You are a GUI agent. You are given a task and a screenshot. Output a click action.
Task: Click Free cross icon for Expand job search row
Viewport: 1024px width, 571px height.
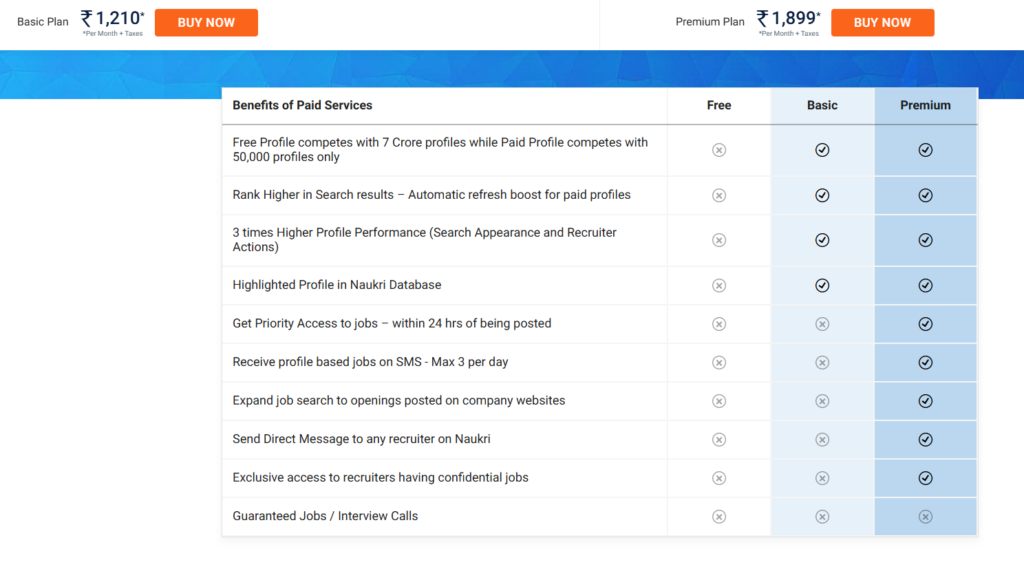pyautogui.click(x=719, y=401)
